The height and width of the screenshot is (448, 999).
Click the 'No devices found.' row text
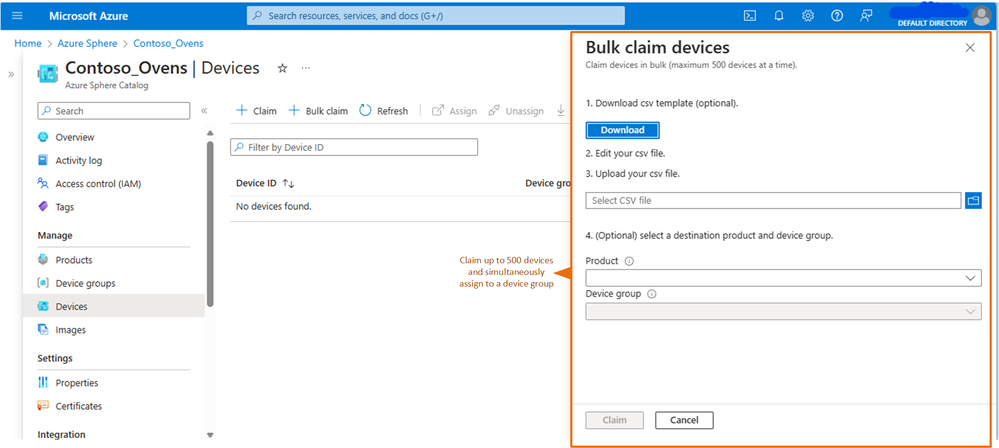(x=274, y=206)
